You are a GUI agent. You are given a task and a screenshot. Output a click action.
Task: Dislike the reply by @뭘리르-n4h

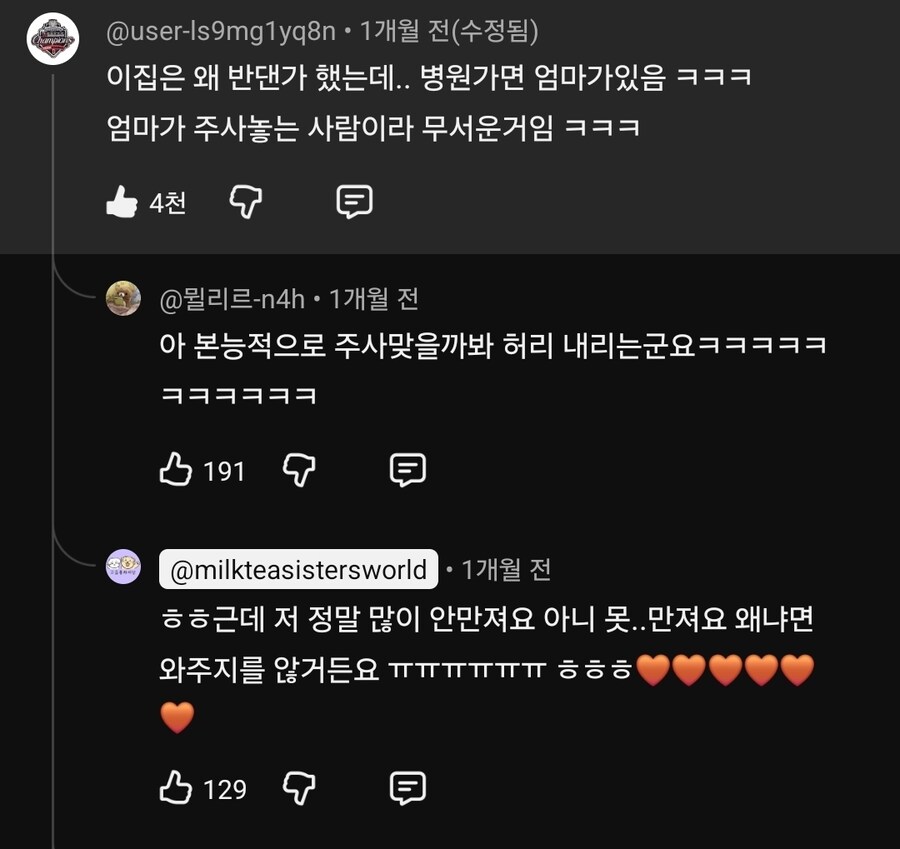click(x=299, y=469)
